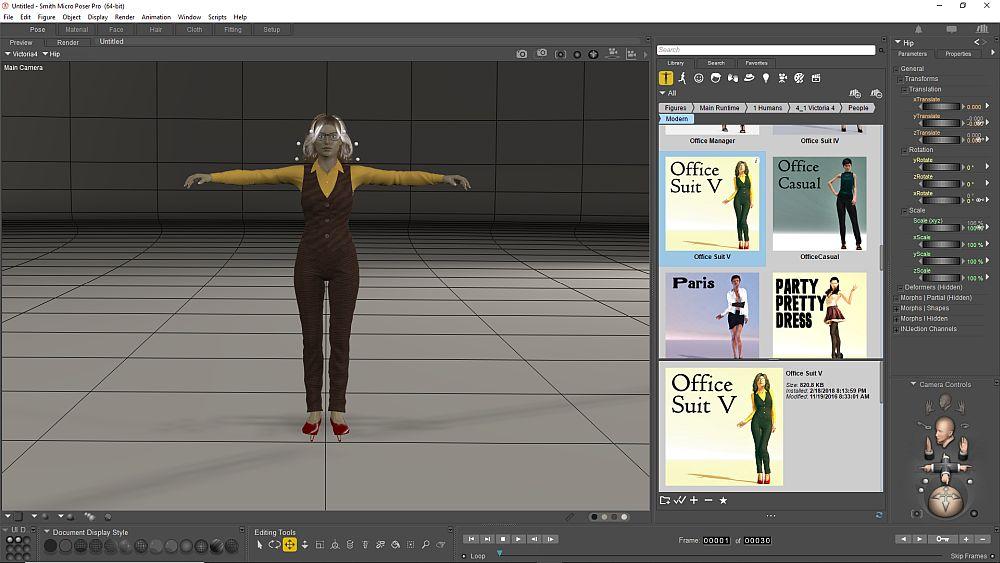Select the Translate/Pull editing tool

coord(290,545)
